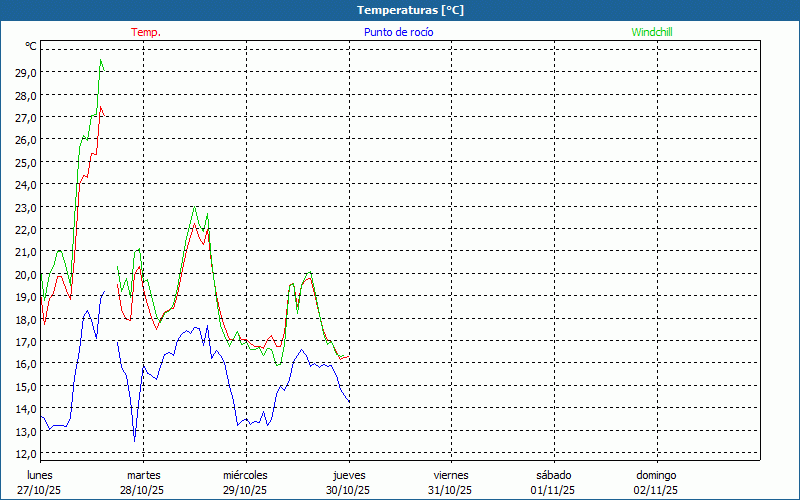Image resolution: width=800 pixels, height=500 pixels.
Task: Click the 'sábado 01/11/25' date label
Action: tap(553, 483)
